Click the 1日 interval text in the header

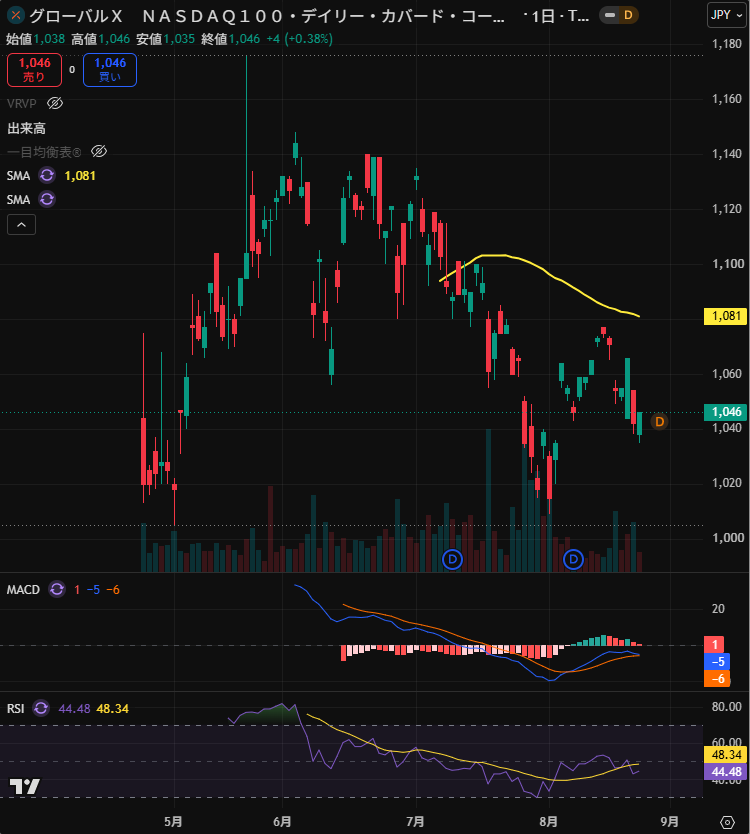click(x=544, y=16)
